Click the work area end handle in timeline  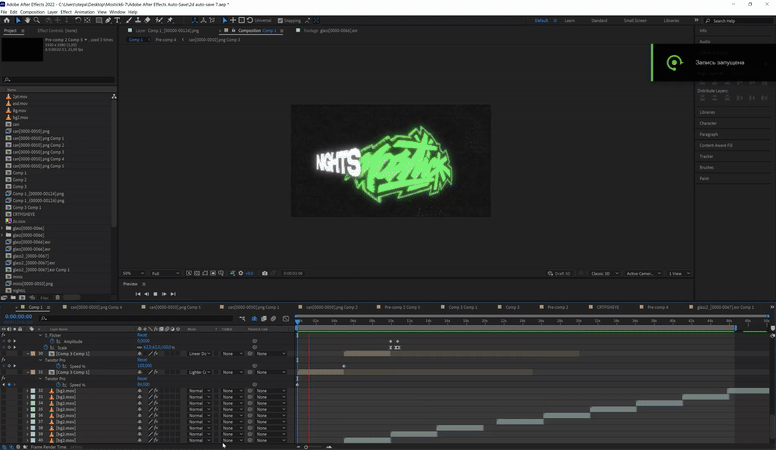[735, 328]
